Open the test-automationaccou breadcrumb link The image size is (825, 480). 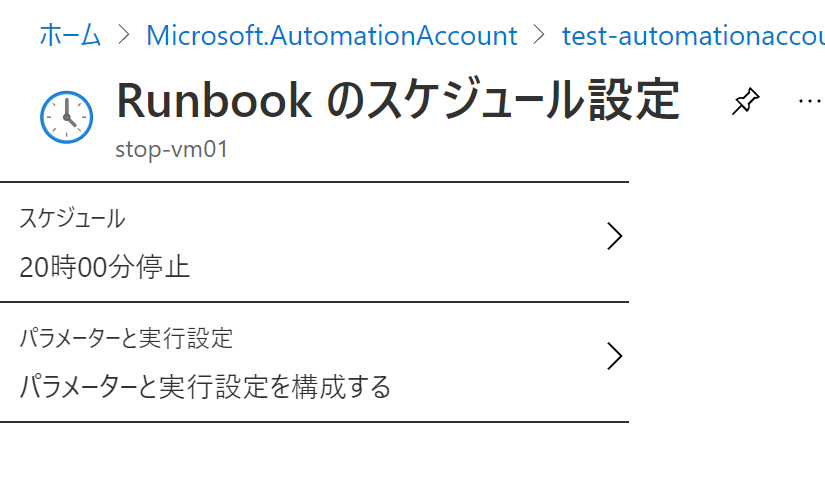pyautogui.click(x=693, y=36)
